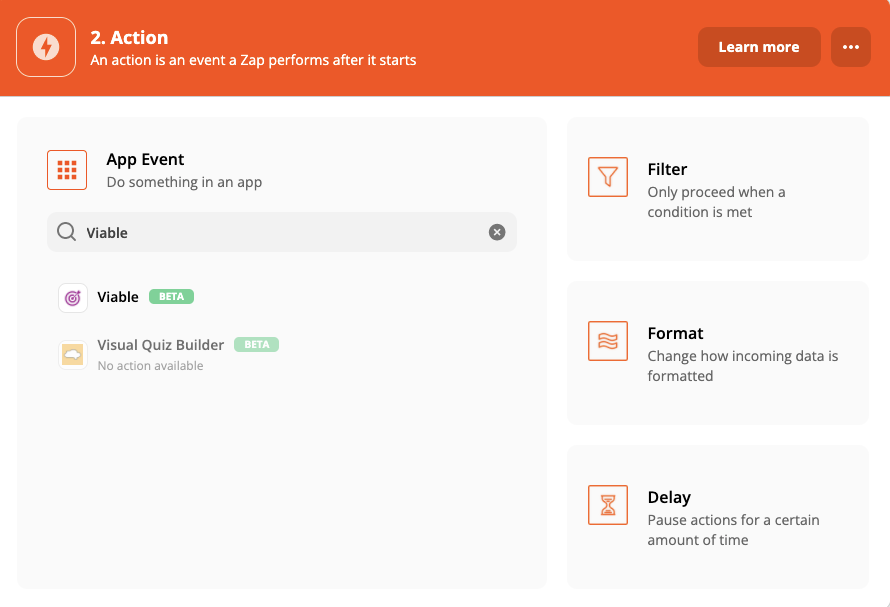Click the Visual Quiz Builder cloud icon
890x607 pixels.
(x=73, y=355)
